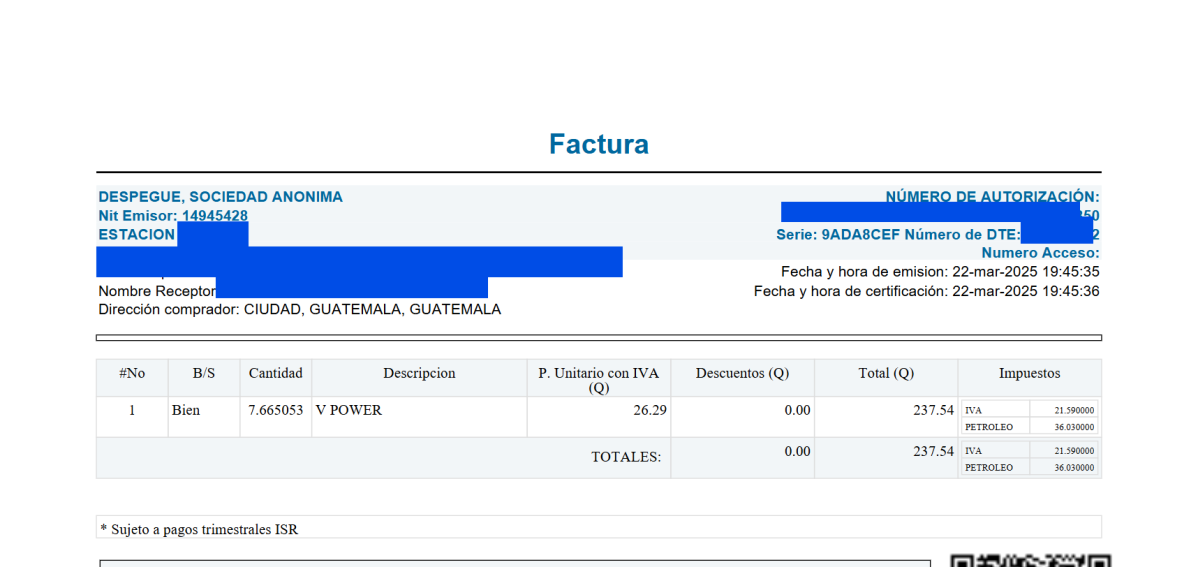Click the PETROLEO tax entry in TOTALES row
The height and width of the screenshot is (567, 1198).
[989, 467]
